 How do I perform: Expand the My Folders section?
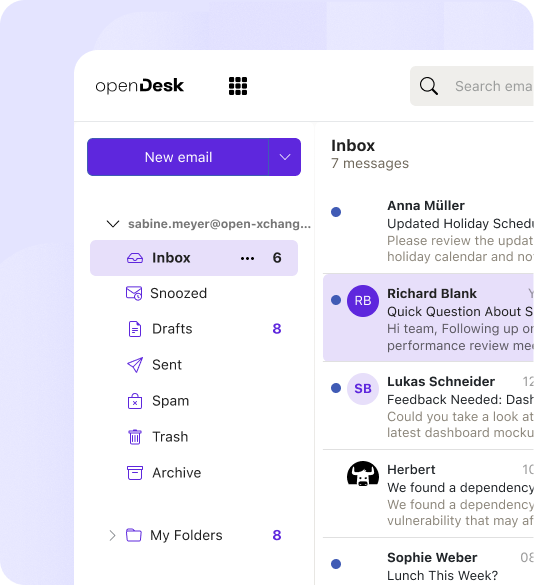pyautogui.click(x=112, y=535)
